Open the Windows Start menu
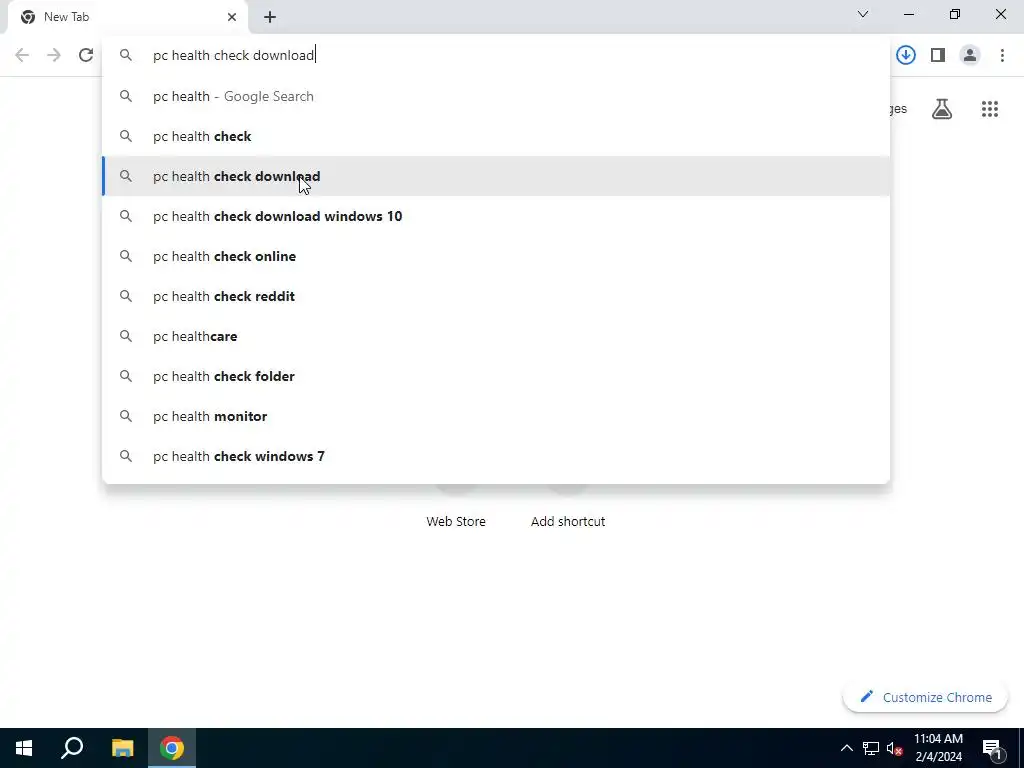1024x768 pixels. pyautogui.click(x=24, y=748)
